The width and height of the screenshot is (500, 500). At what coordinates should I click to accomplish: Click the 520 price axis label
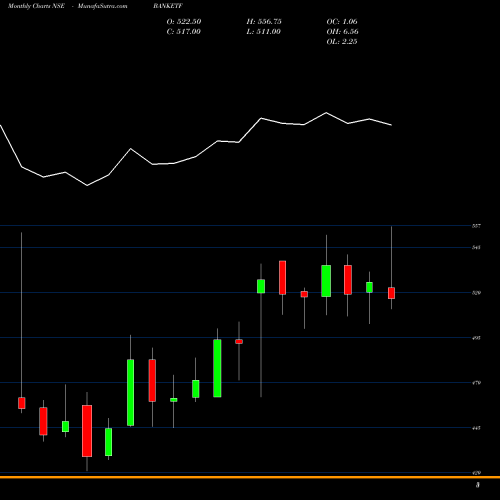pyautogui.click(x=476, y=293)
